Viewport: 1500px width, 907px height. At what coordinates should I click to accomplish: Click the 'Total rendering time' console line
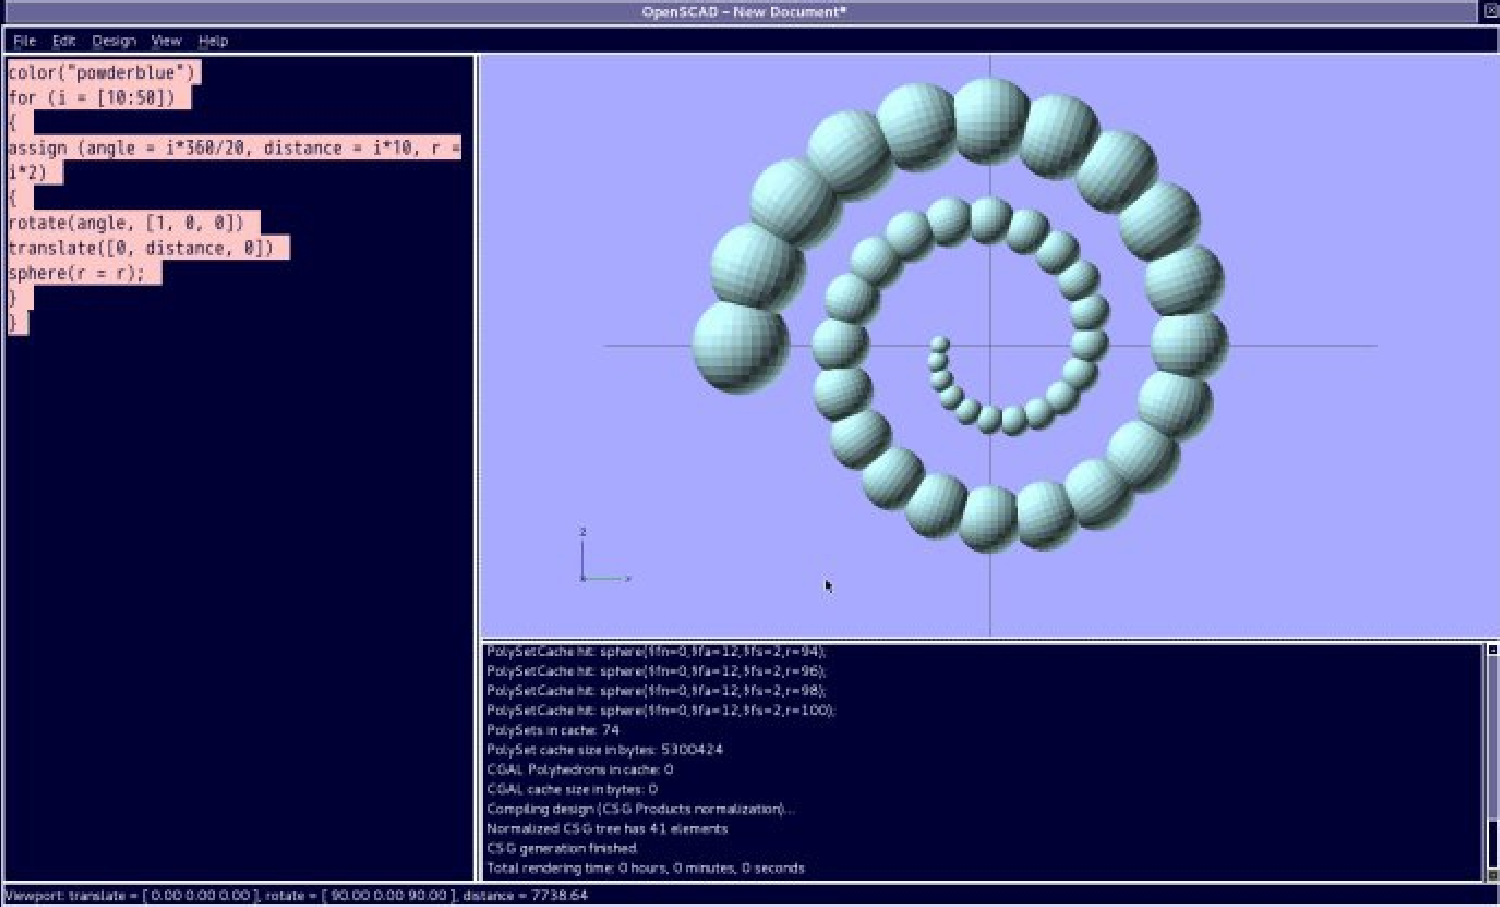(645, 868)
